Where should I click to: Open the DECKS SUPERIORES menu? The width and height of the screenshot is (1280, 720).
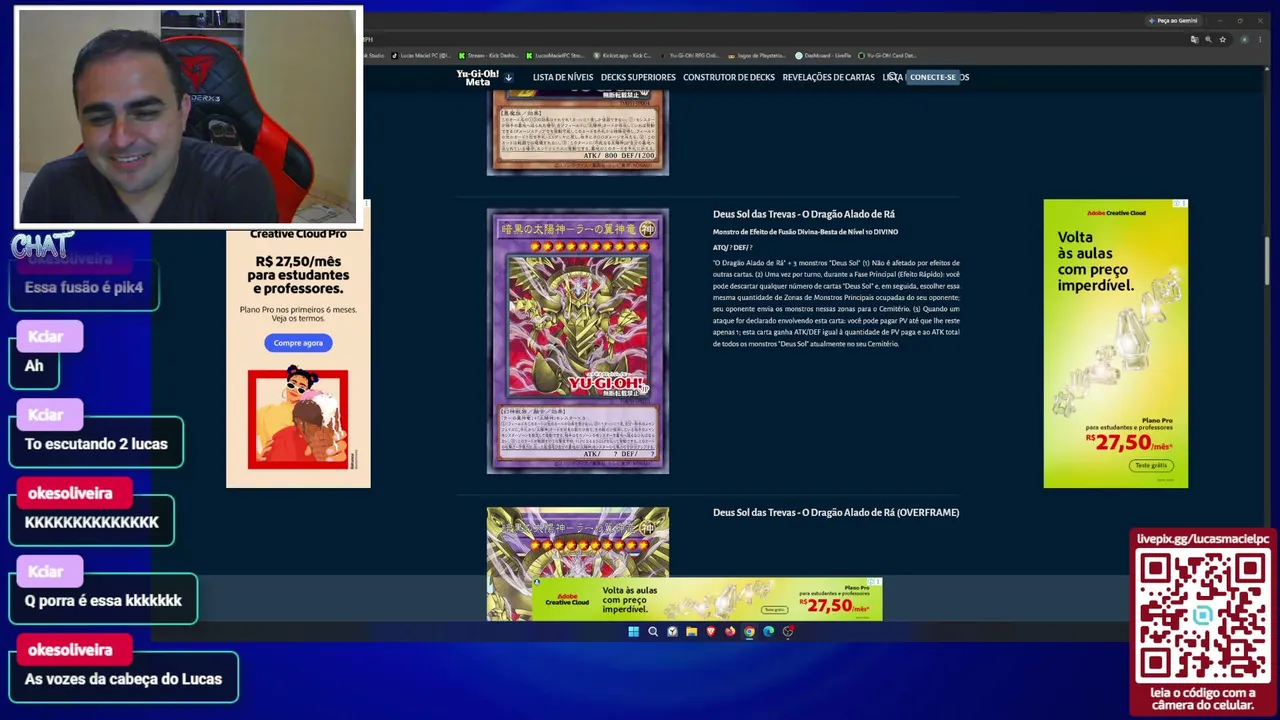[638, 77]
